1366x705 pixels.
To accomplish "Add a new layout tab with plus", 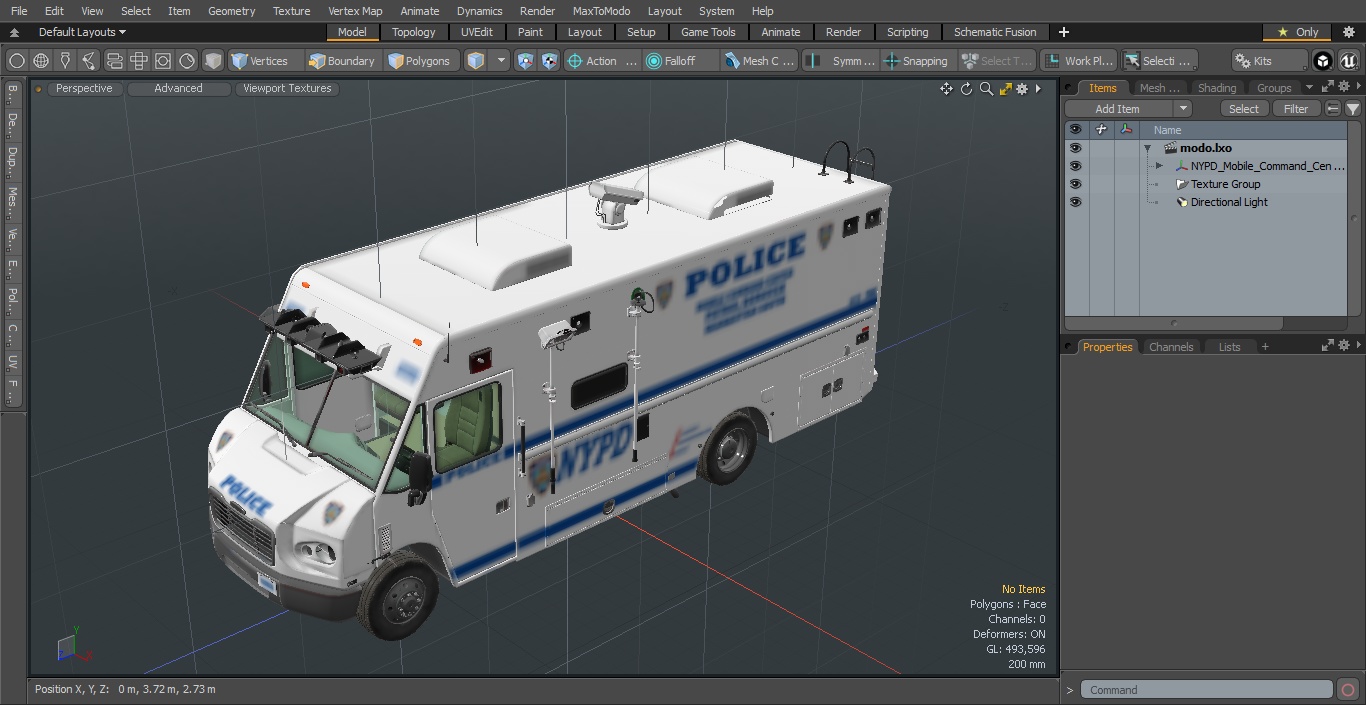I will coord(1063,32).
